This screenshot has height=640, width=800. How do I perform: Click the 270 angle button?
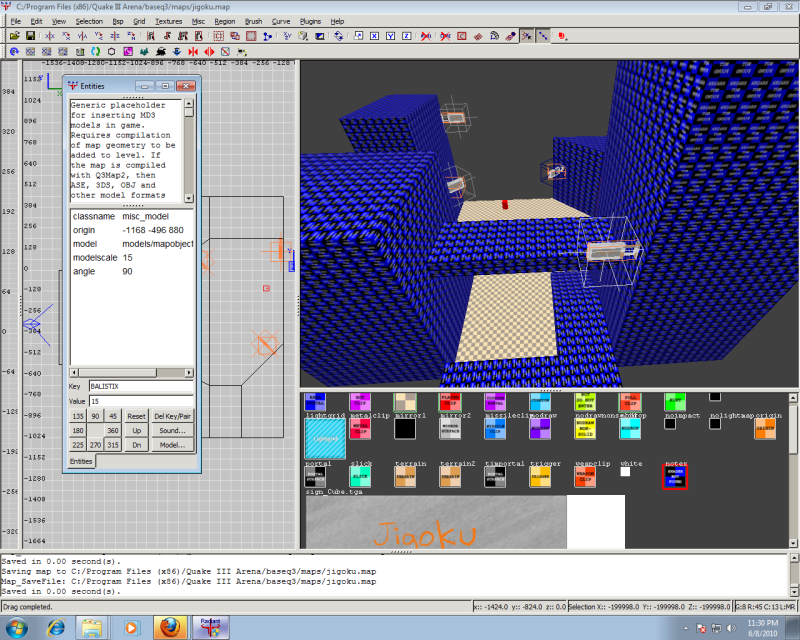pyautogui.click(x=95, y=445)
